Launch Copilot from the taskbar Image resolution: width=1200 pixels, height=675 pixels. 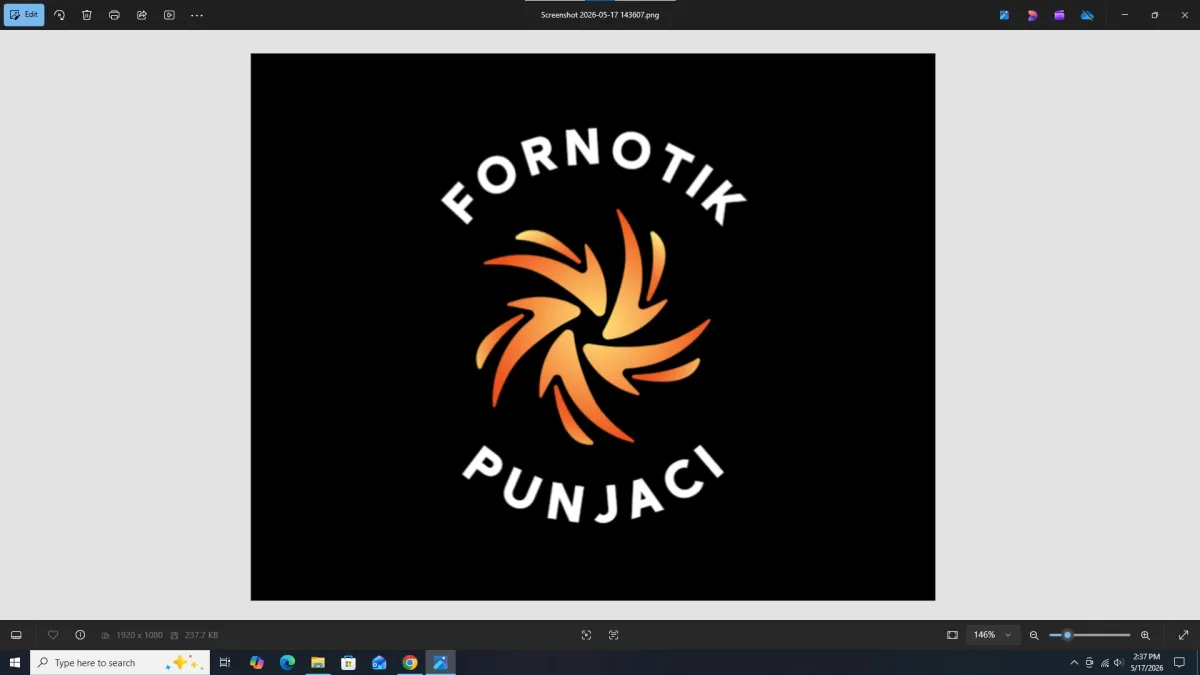(x=257, y=662)
